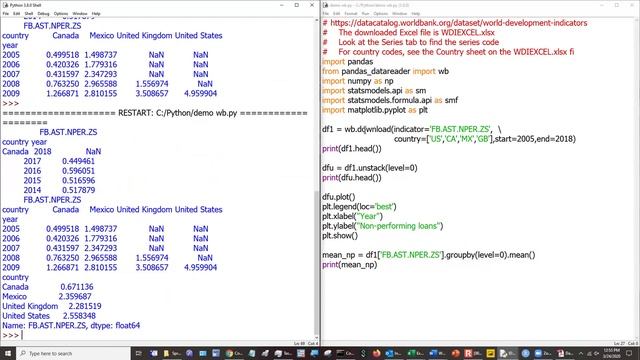
Task: Click the 'plt.show()' line
Action: coord(340,236)
